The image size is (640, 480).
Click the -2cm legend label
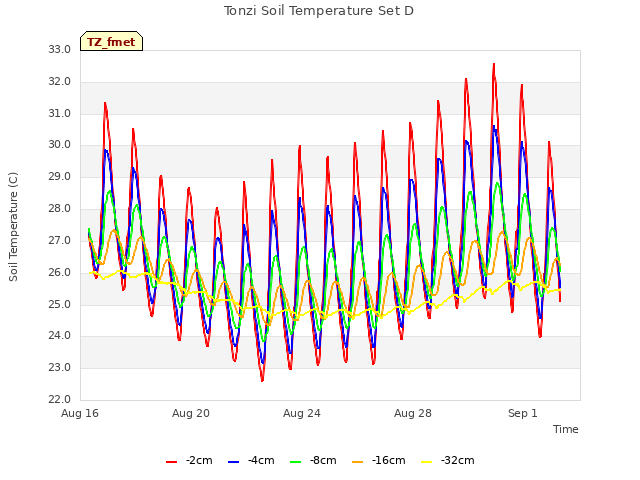coord(199,460)
